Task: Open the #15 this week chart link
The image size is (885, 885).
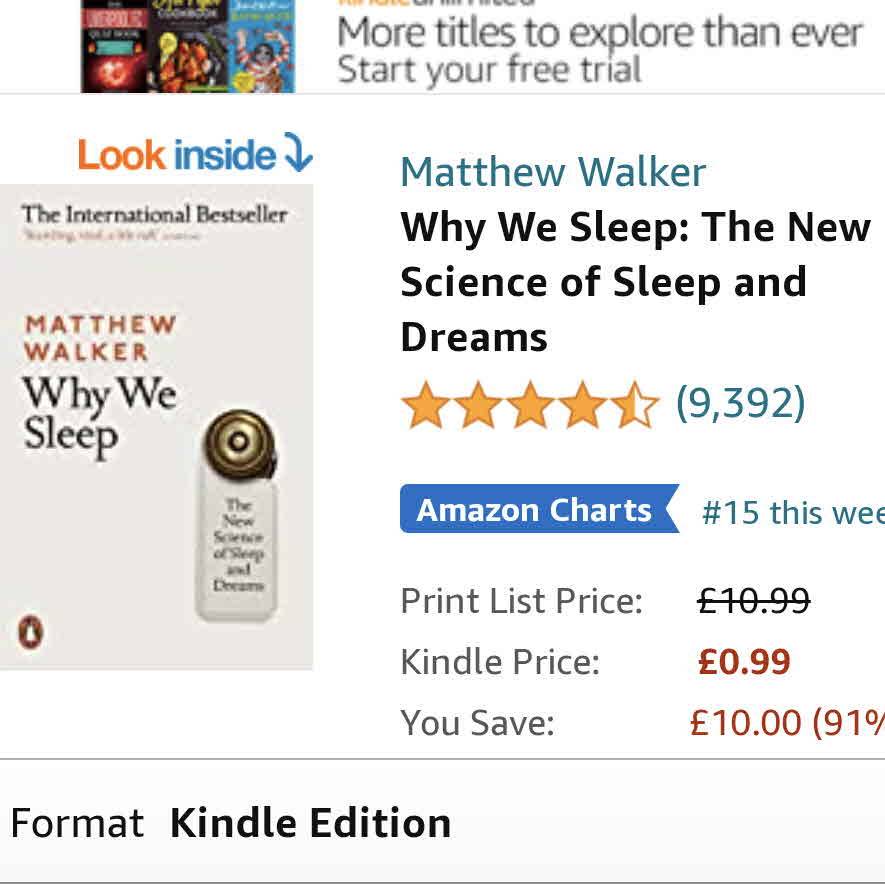Action: click(x=792, y=513)
